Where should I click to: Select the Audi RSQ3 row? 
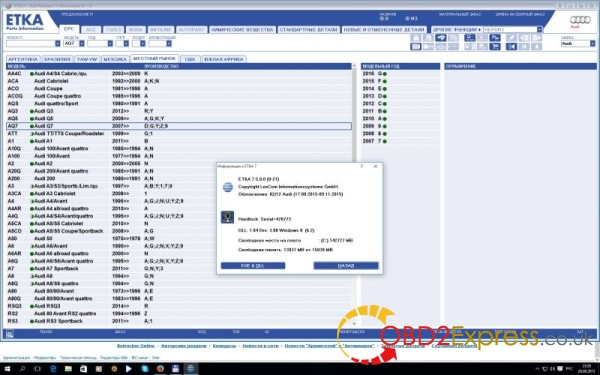click(x=179, y=306)
